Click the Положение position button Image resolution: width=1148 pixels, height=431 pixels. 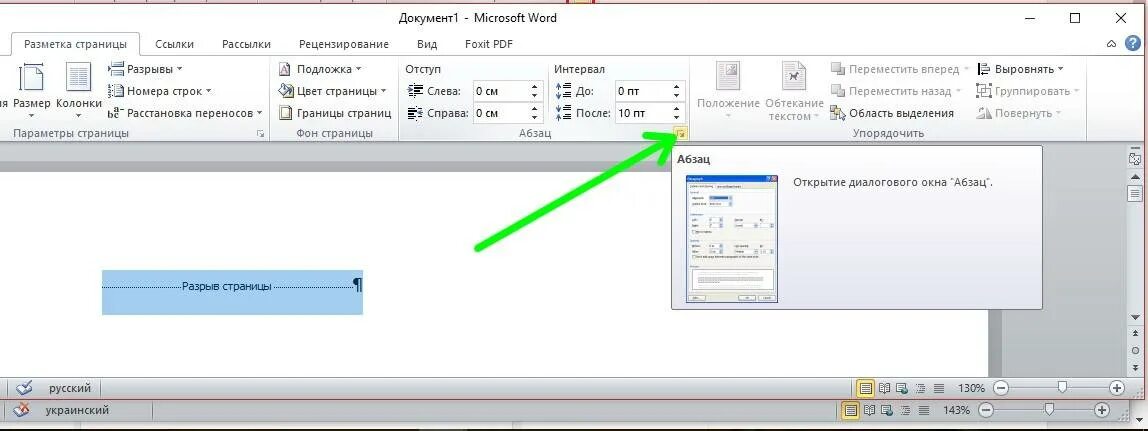point(728,91)
